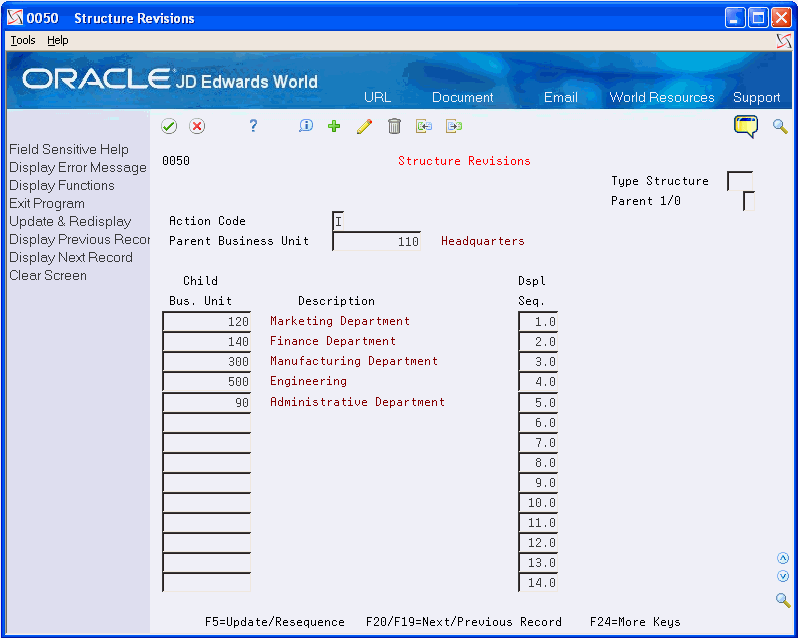Click the empty child unit field beside sequence 6.0

(x=207, y=422)
